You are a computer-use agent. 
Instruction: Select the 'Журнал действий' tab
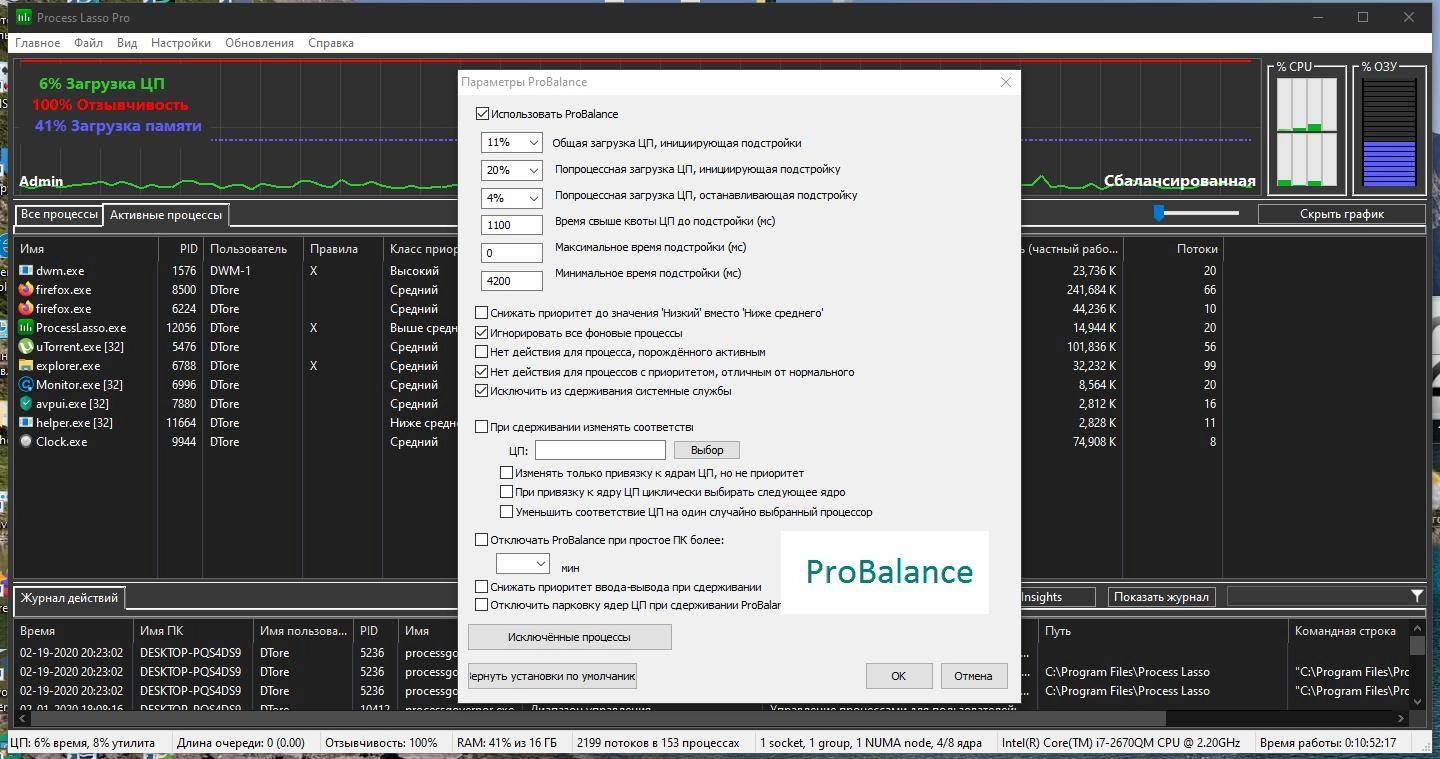(x=69, y=598)
